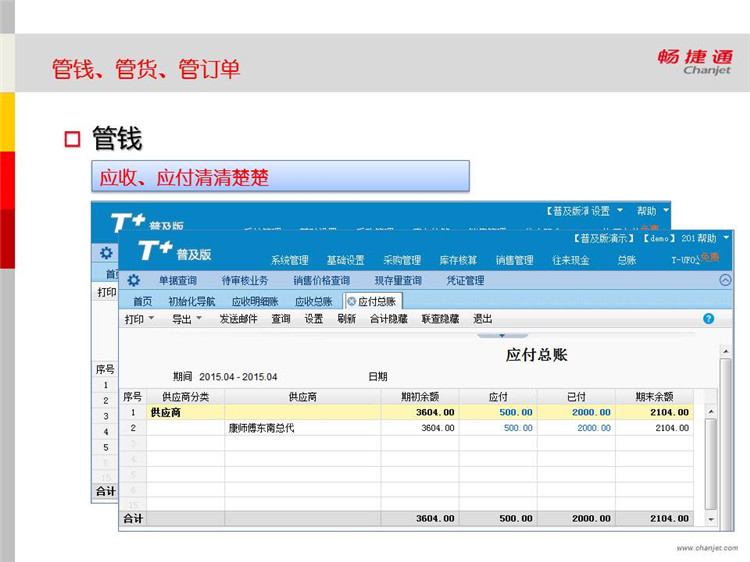
Task: Collapse the shortcut bar with circular chevron icon
Action: (x=725, y=280)
